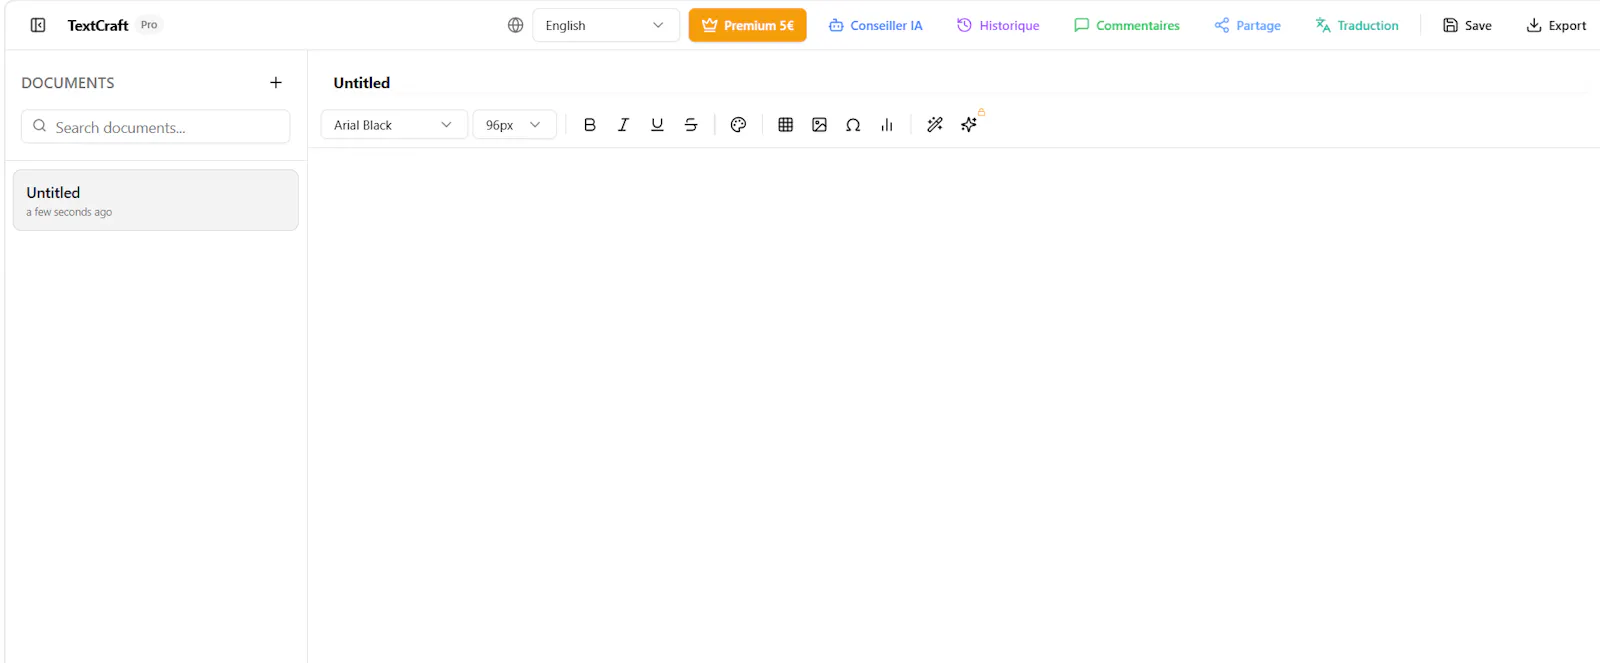Click the AI sparkles premium icon
This screenshot has width=1600, height=663.
[x=969, y=125]
